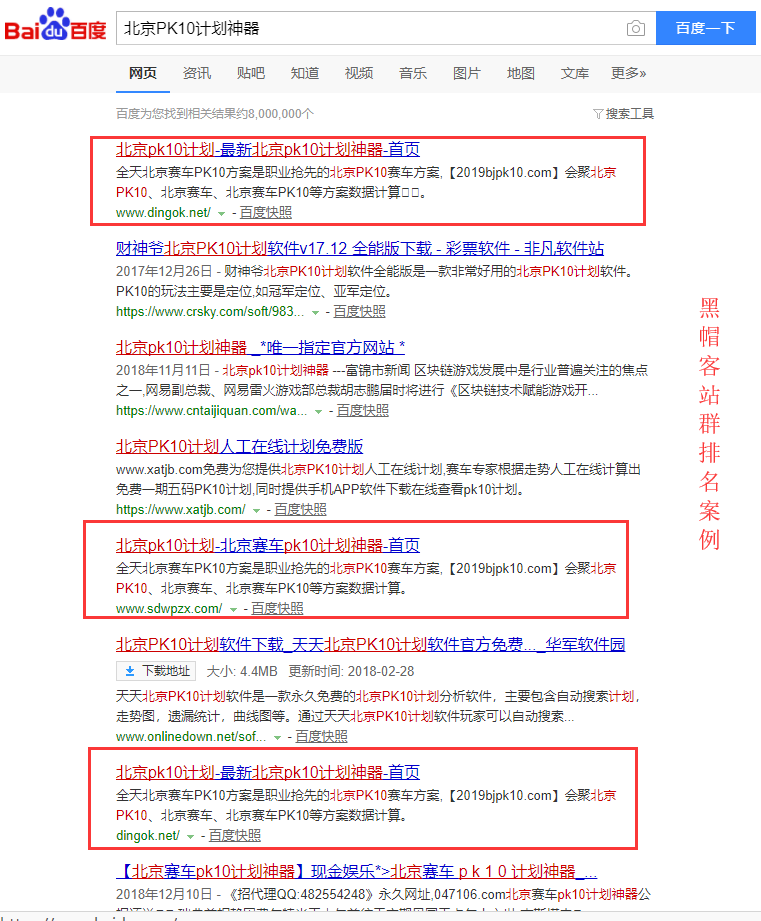761x921 pixels.
Task: Go to the 文库 tab
Action: pos(575,73)
